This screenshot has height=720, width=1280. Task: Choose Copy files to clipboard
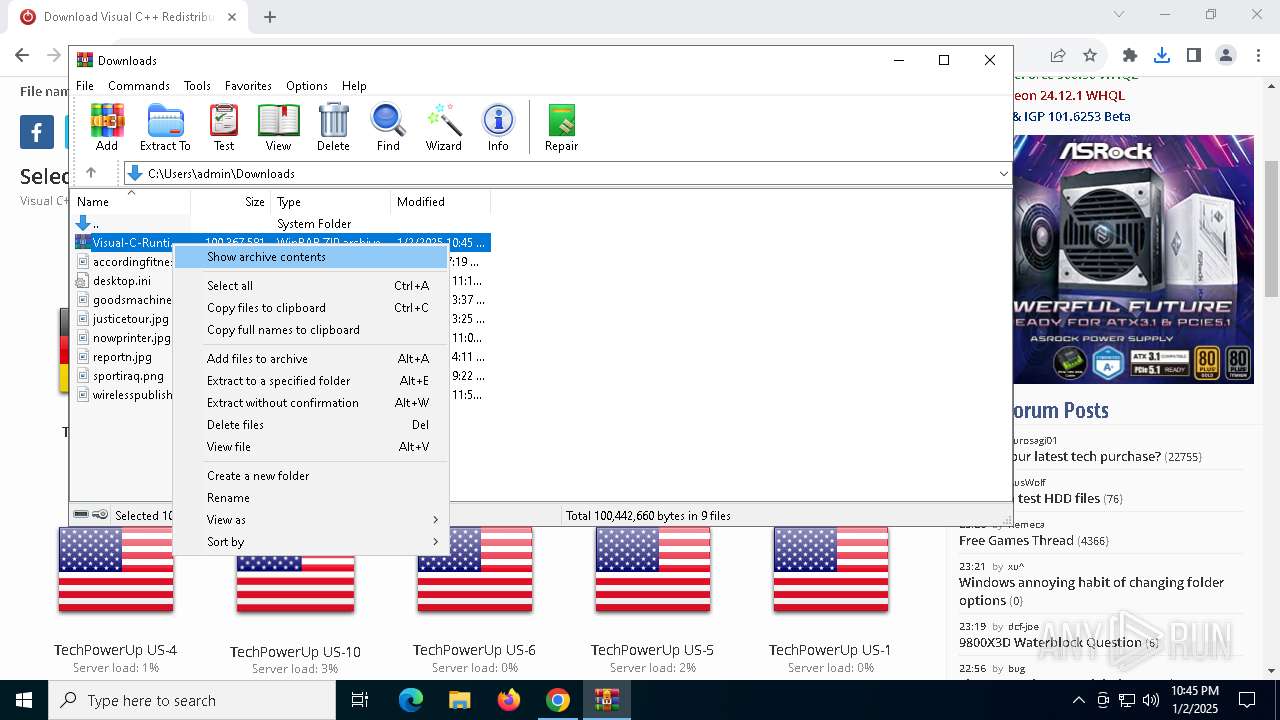coord(311,308)
